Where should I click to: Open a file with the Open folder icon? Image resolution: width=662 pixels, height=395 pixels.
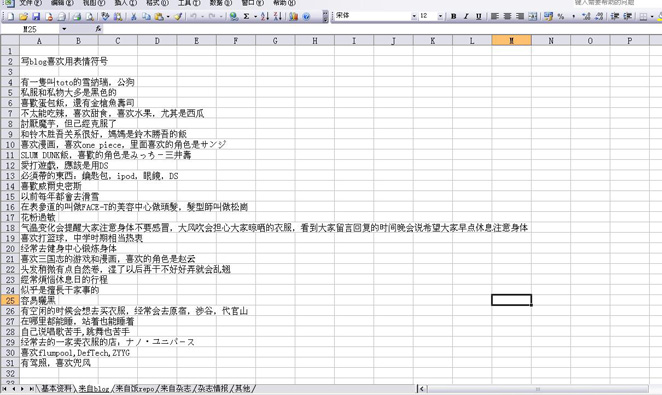point(24,17)
